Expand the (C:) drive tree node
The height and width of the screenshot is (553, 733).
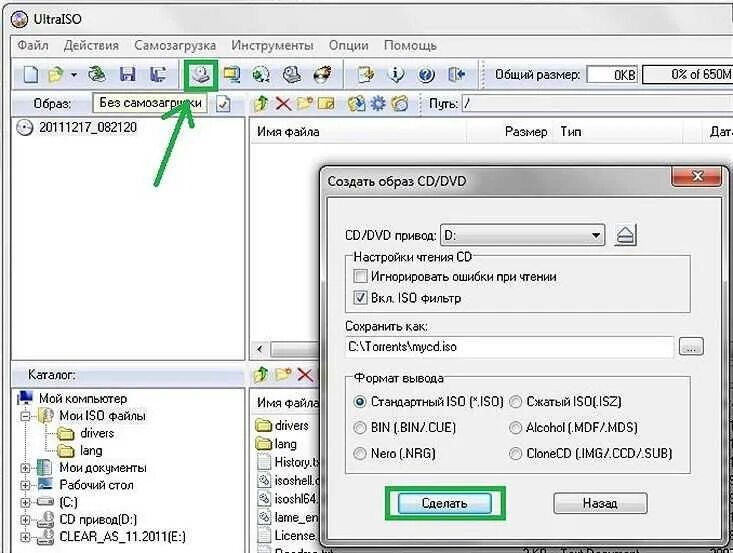[x=25, y=502]
